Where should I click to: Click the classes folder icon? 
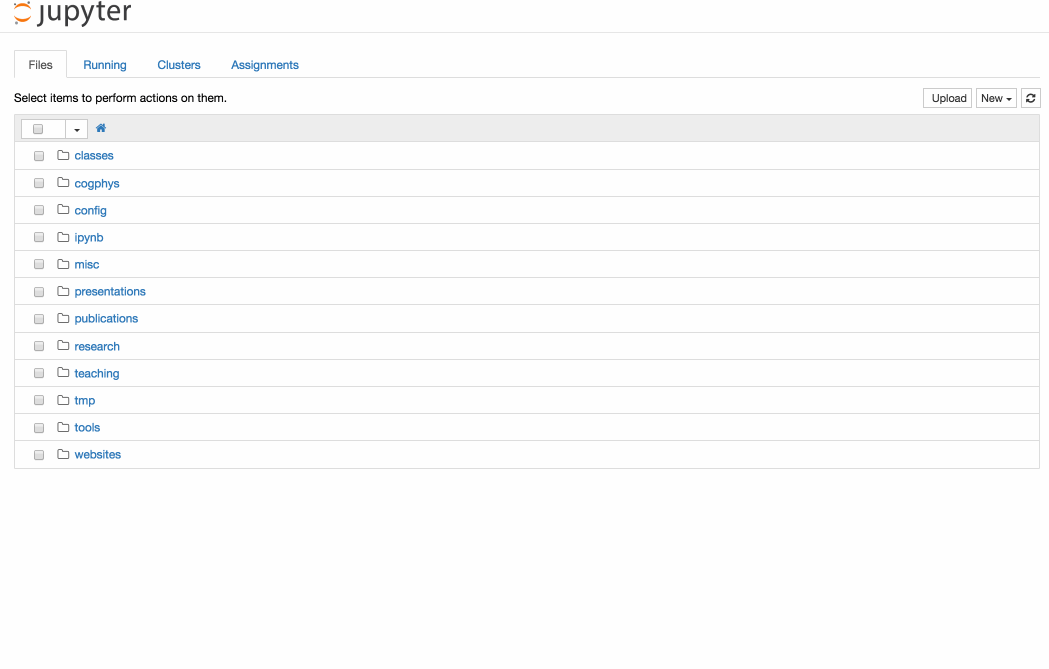coord(63,155)
